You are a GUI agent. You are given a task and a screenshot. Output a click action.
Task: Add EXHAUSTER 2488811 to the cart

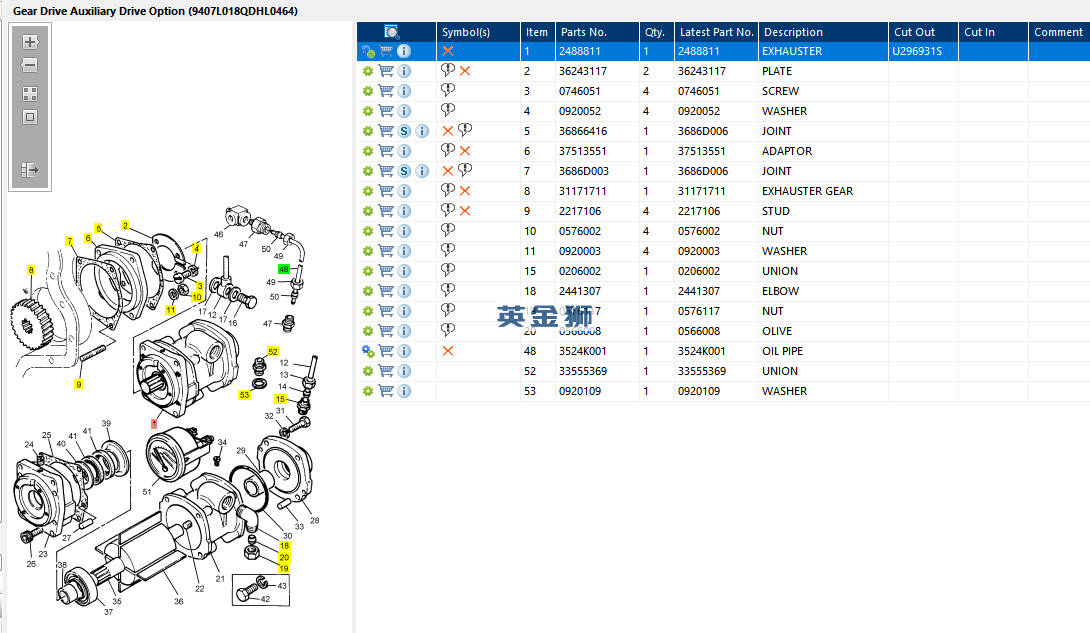click(386, 51)
